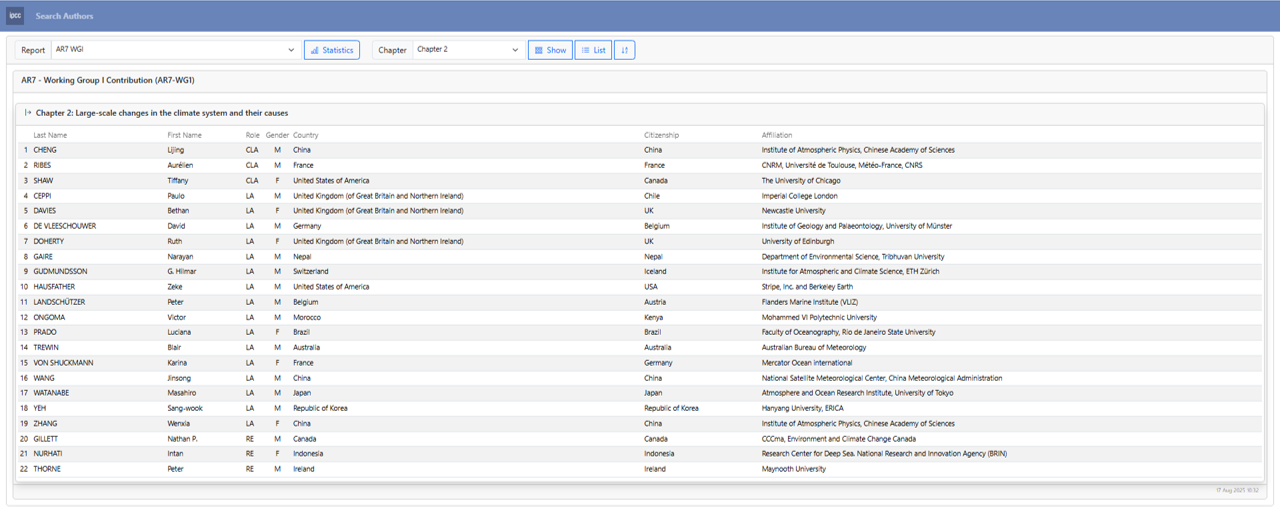1280x508 pixels.
Task: Click the Show grid button
Action: tap(550, 50)
